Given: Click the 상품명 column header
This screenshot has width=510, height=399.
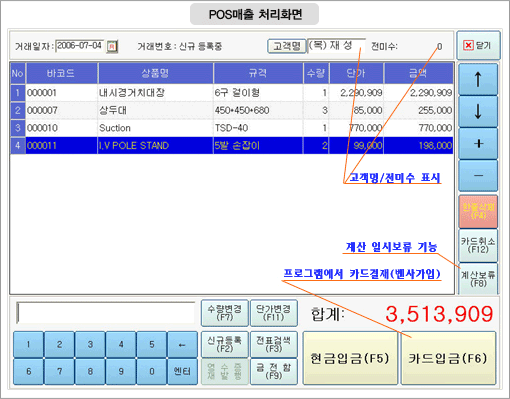Looking at the screenshot, I should pyautogui.click(x=155, y=73).
